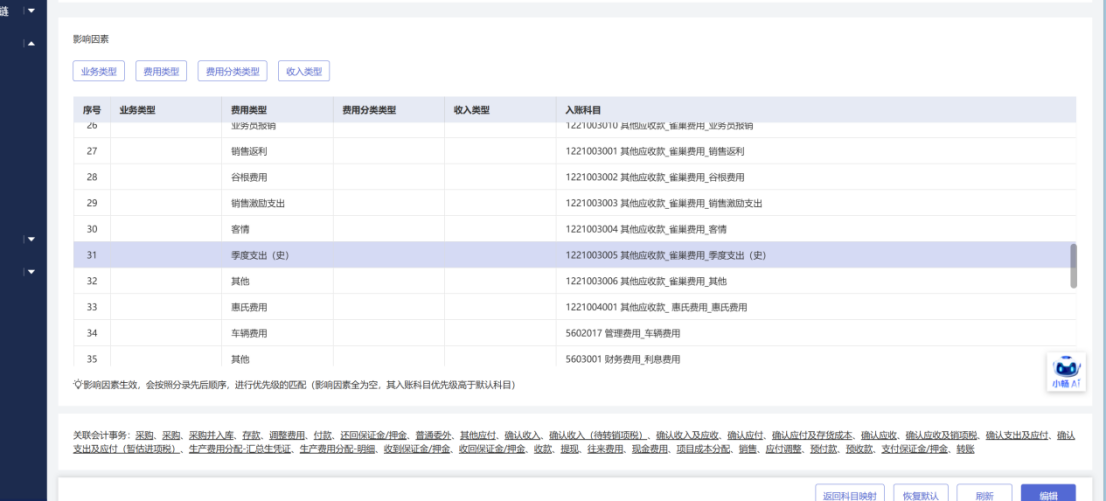The width and height of the screenshot is (1106, 501).
Task: Open the 确认收入及应收 link
Action: tap(687, 435)
